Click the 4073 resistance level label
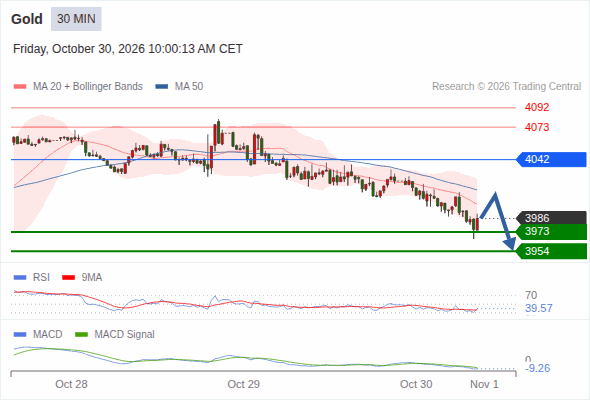Screen dimensions: 590x400 click(537, 127)
